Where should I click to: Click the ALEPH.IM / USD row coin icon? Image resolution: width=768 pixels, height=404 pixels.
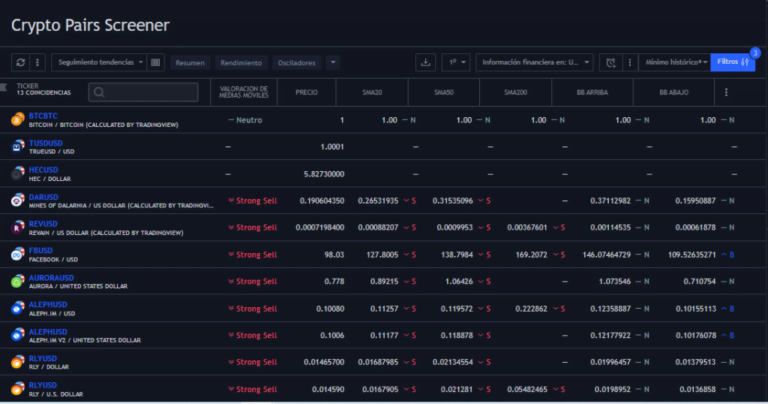pyautogui.click(x=18, y=308)
